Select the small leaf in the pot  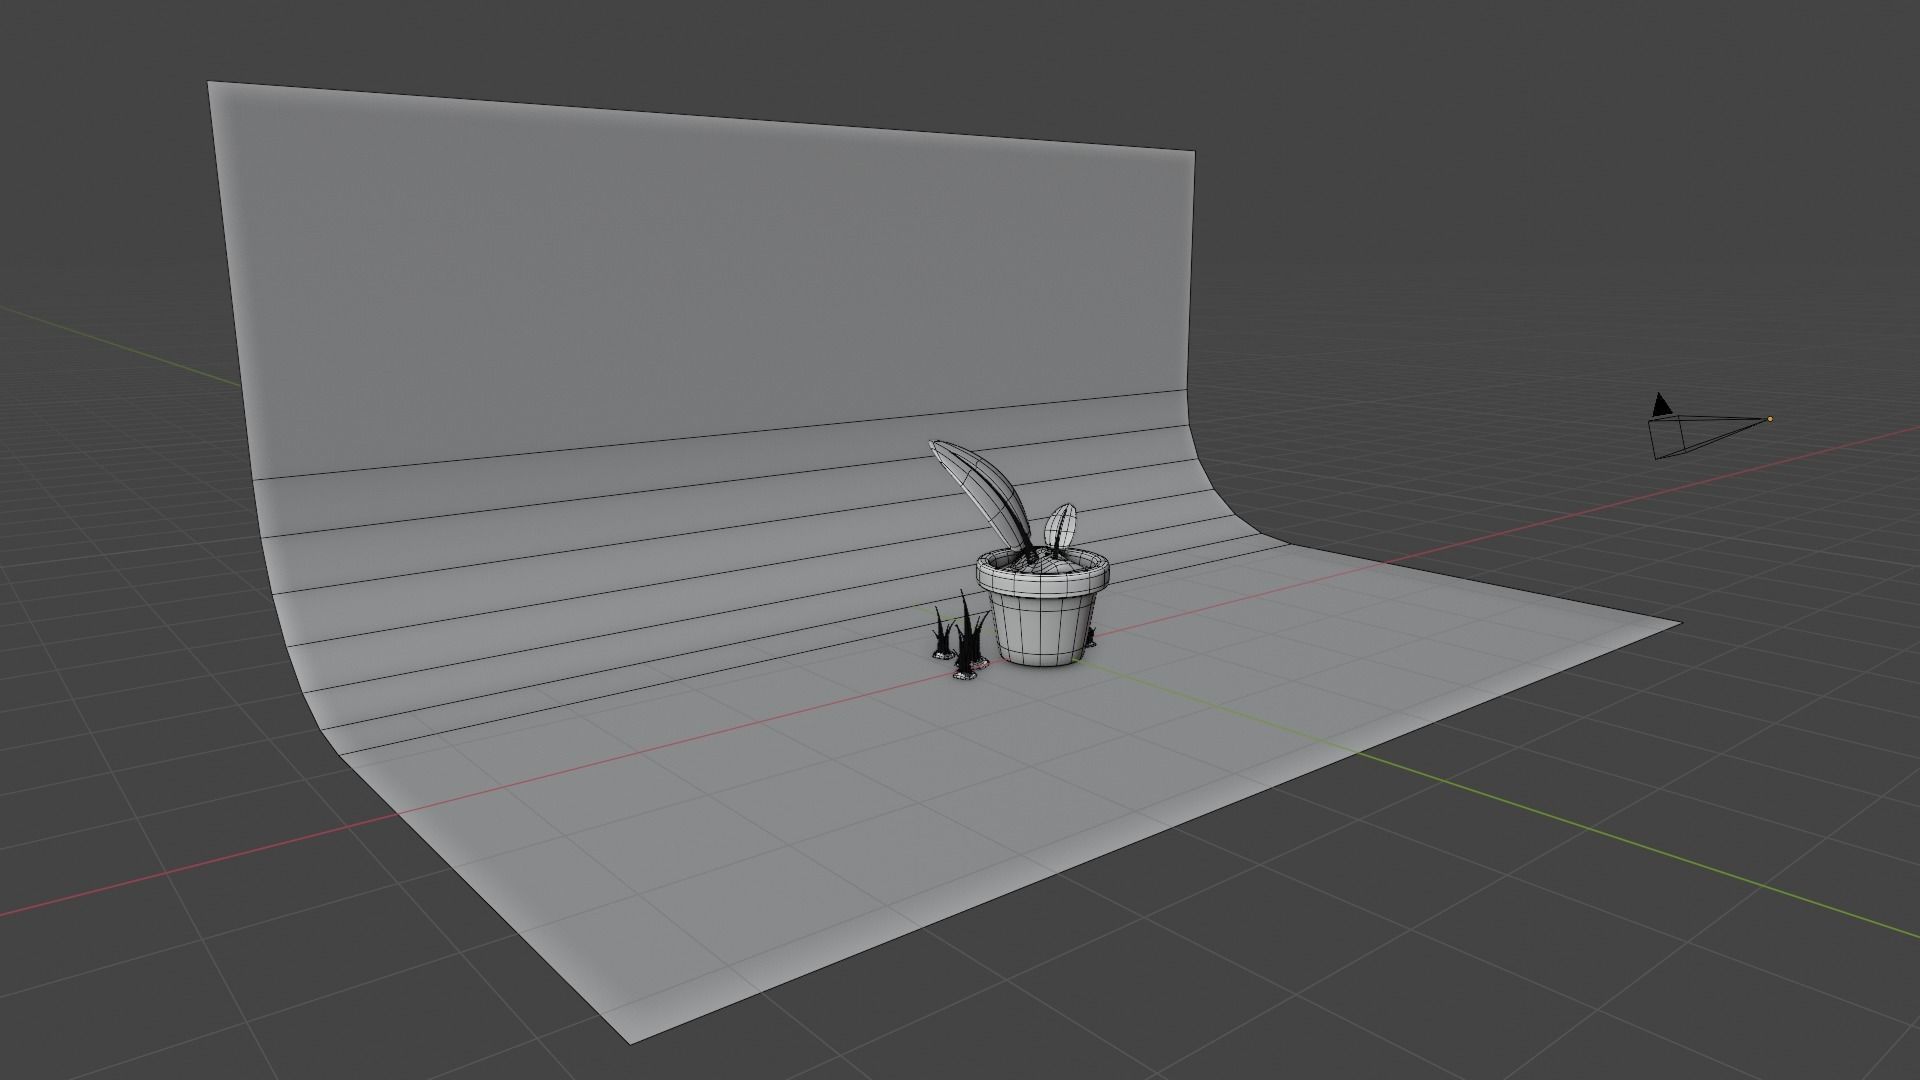click(1061, 525)
